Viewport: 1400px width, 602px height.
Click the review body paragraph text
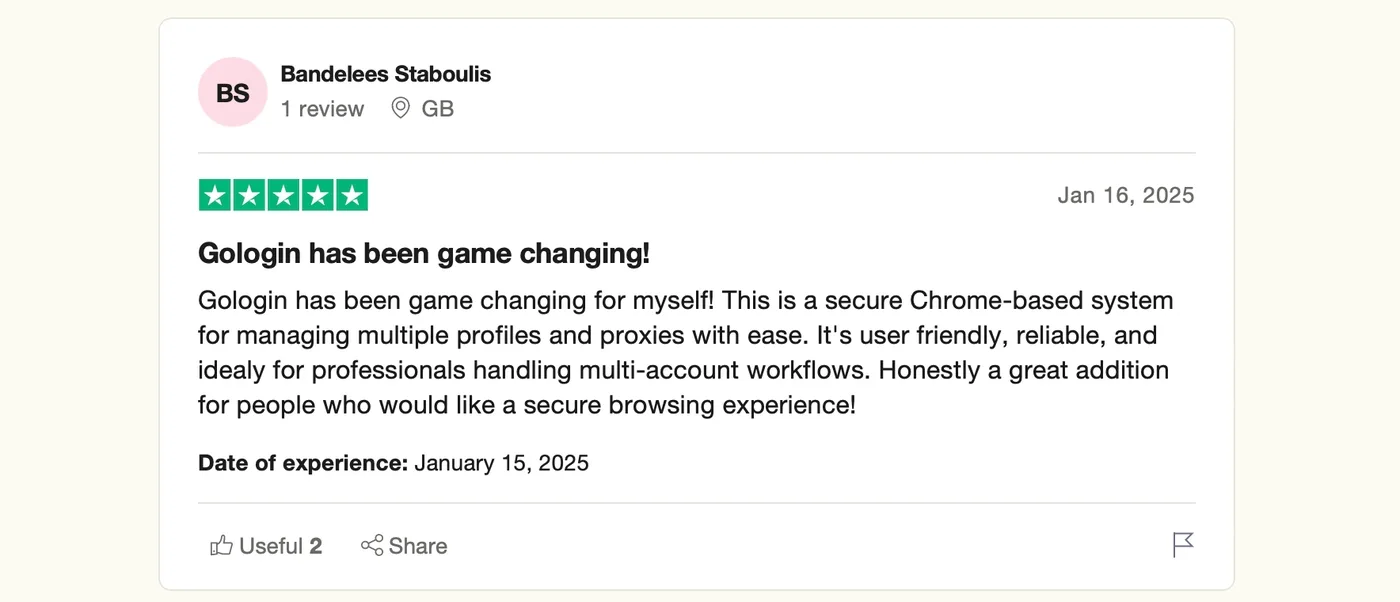coord(686,353)
